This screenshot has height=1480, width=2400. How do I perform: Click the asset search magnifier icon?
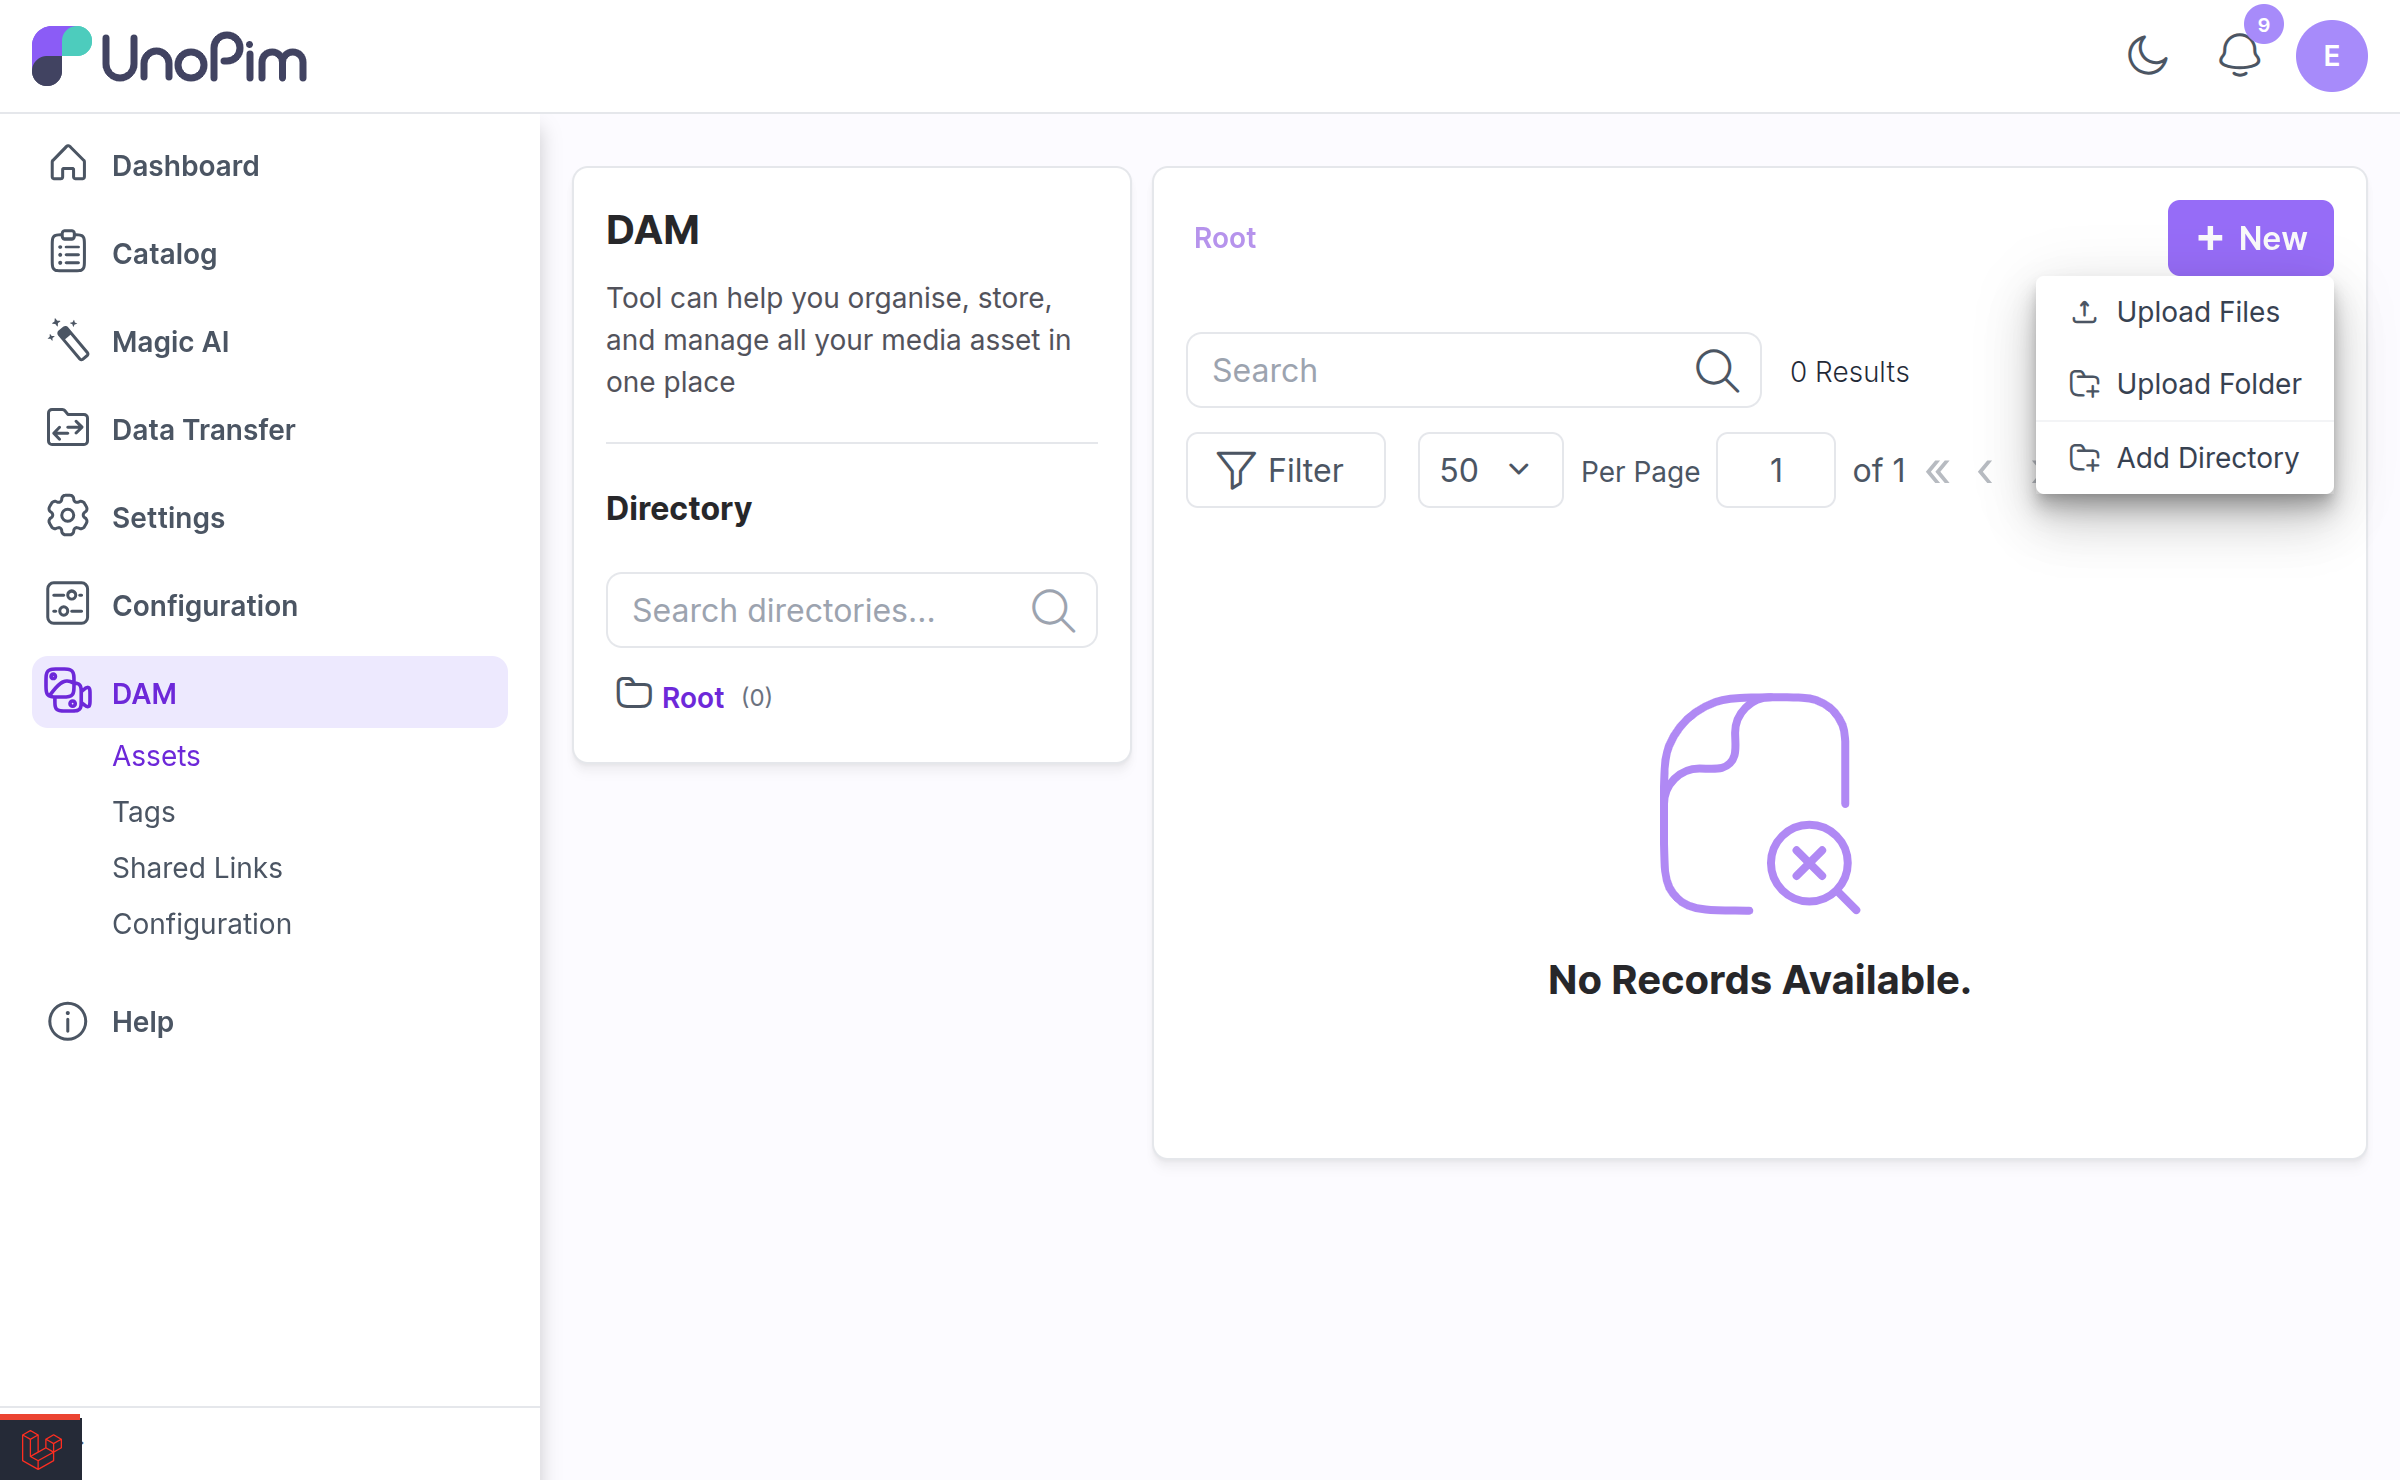pos(1717,370)
